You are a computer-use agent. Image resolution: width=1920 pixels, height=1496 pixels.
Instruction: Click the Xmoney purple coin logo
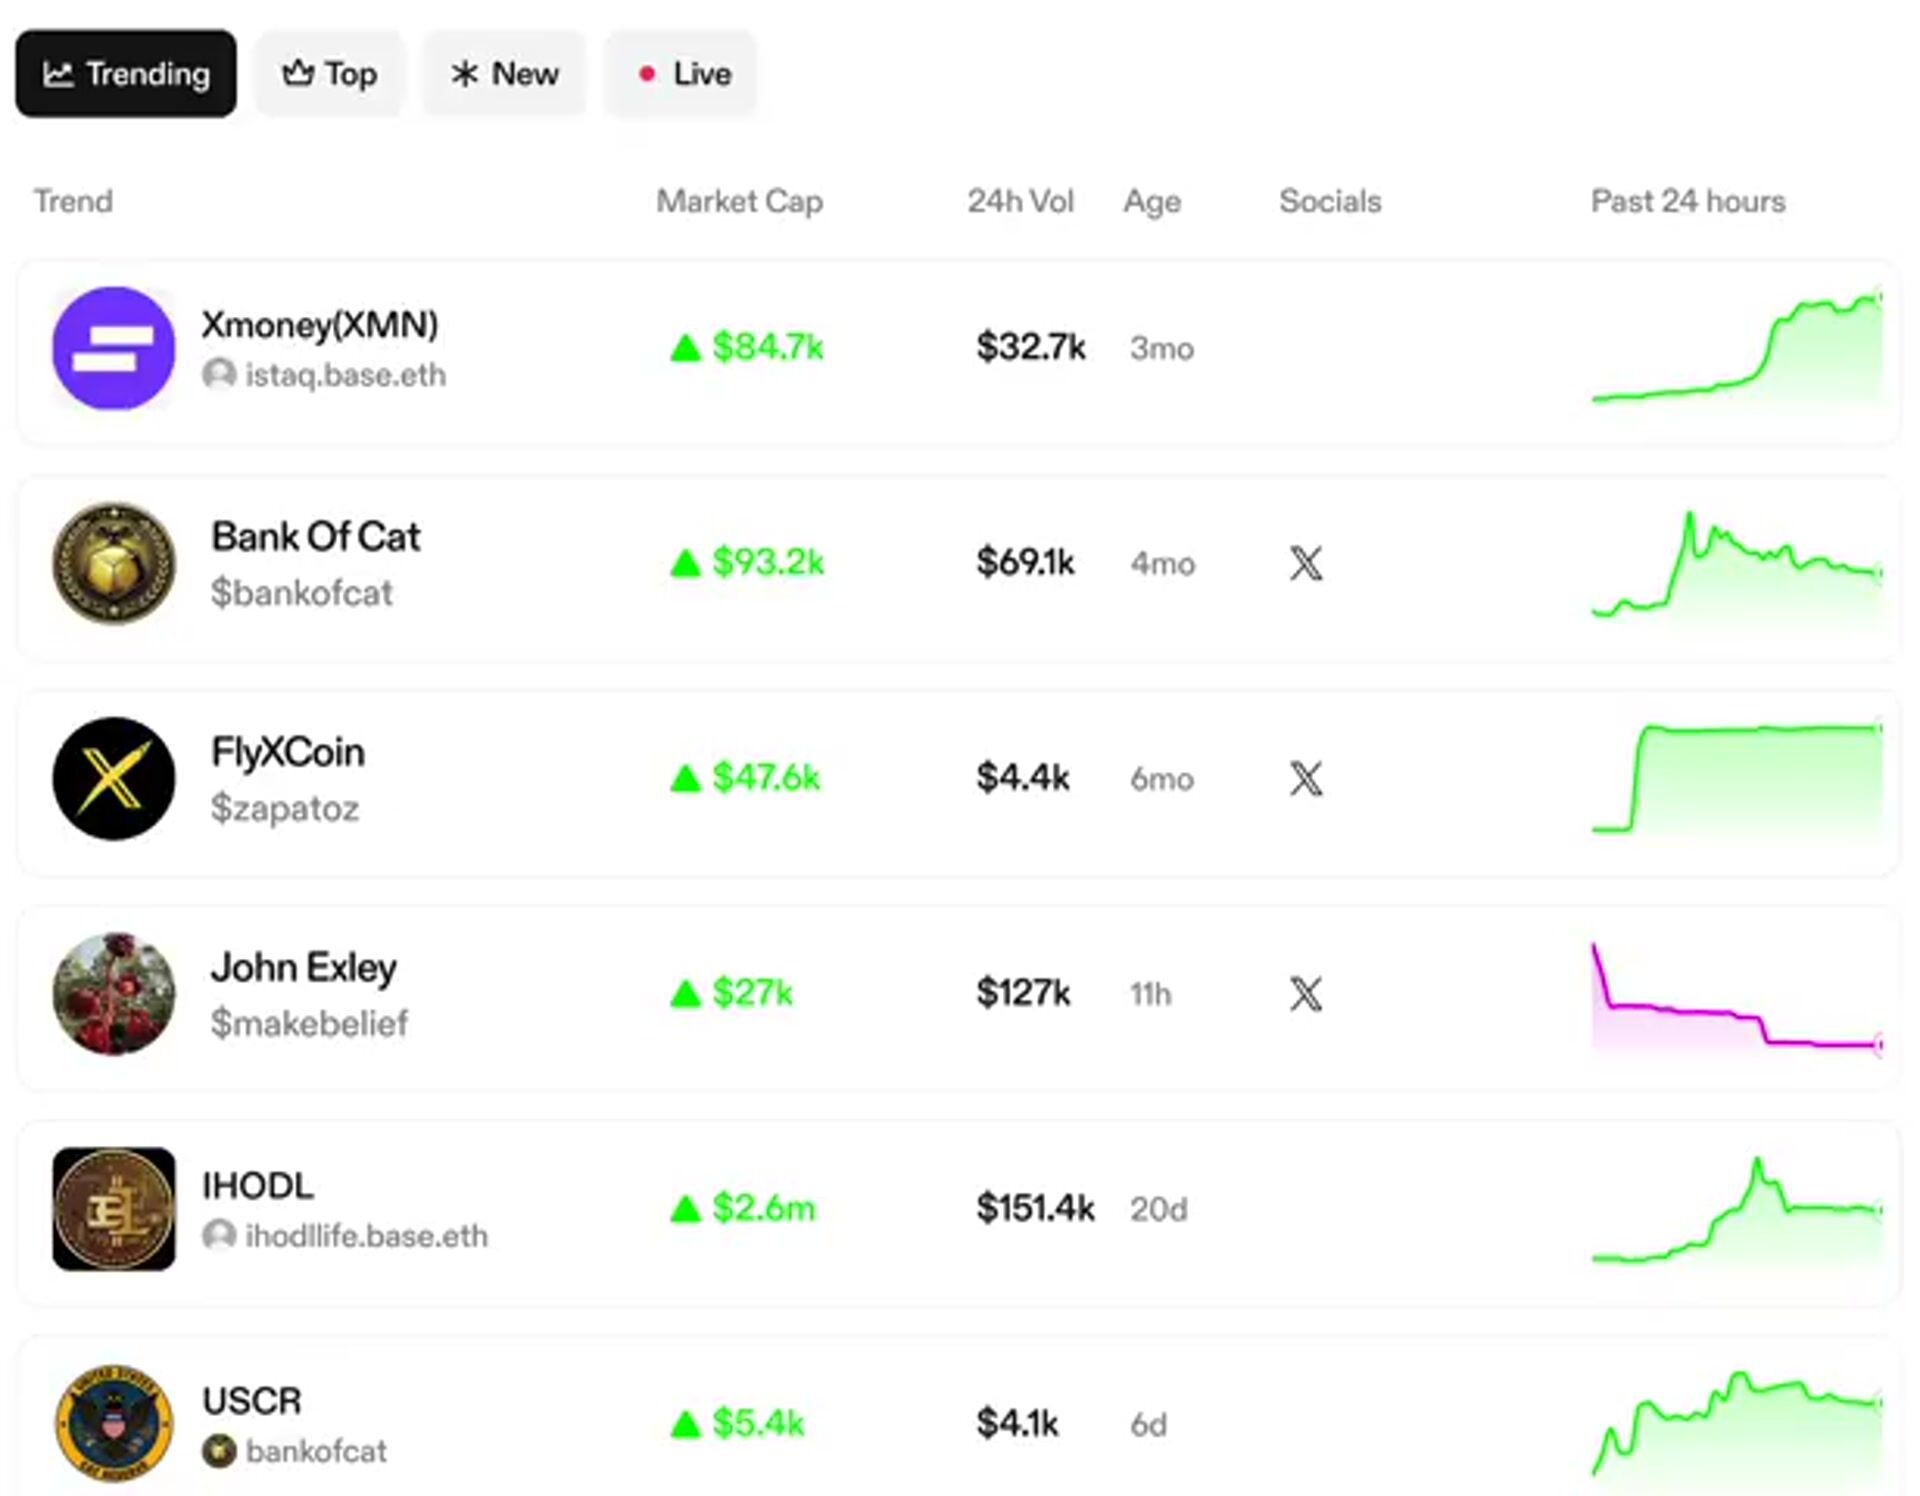click(x=113, y=348)
